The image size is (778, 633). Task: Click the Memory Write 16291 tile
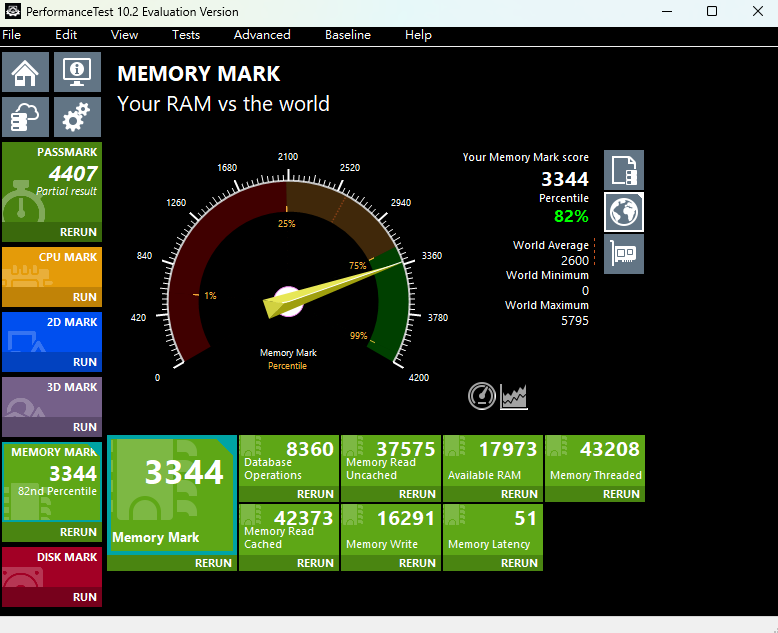pyautogui.click(x=391, y=530)
